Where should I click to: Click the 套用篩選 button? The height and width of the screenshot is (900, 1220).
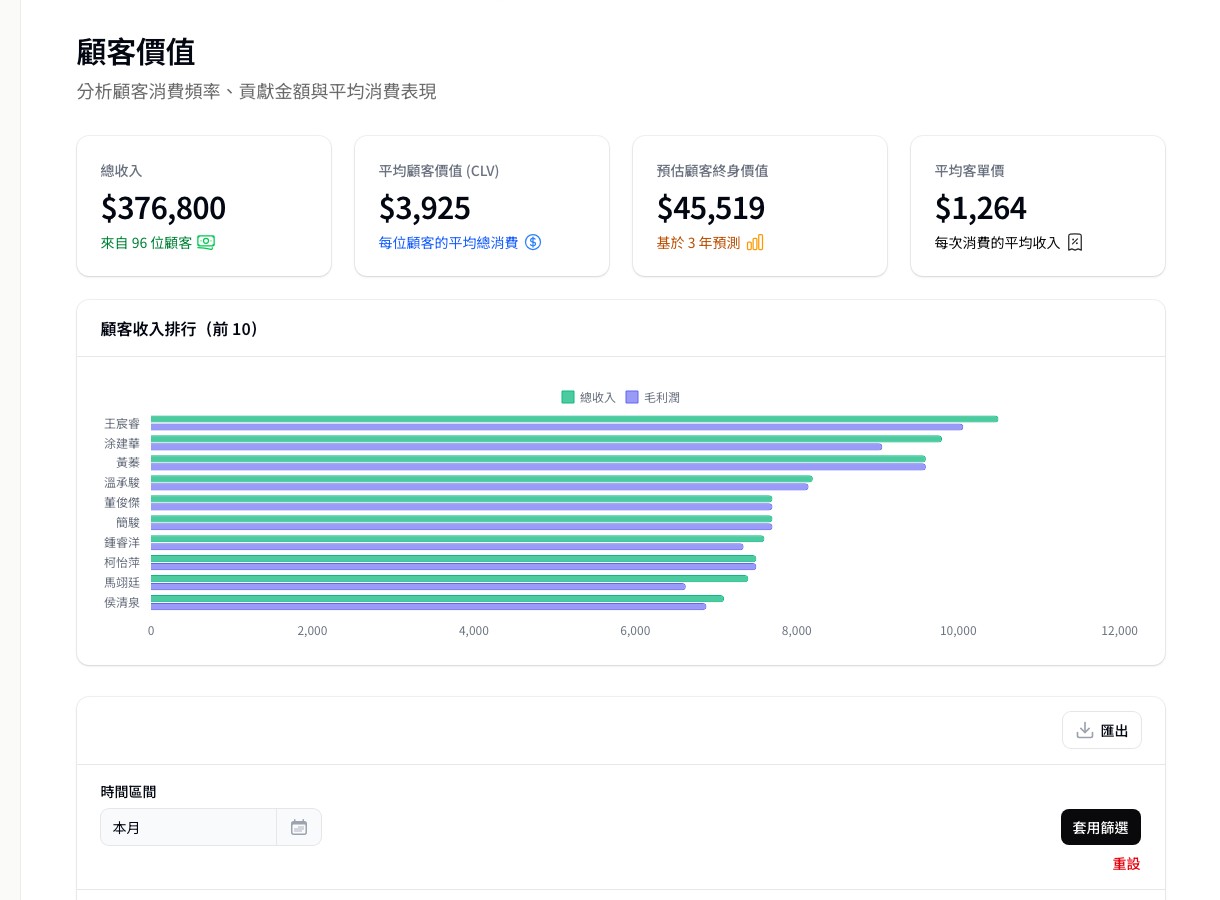[x=1100, y=827]
